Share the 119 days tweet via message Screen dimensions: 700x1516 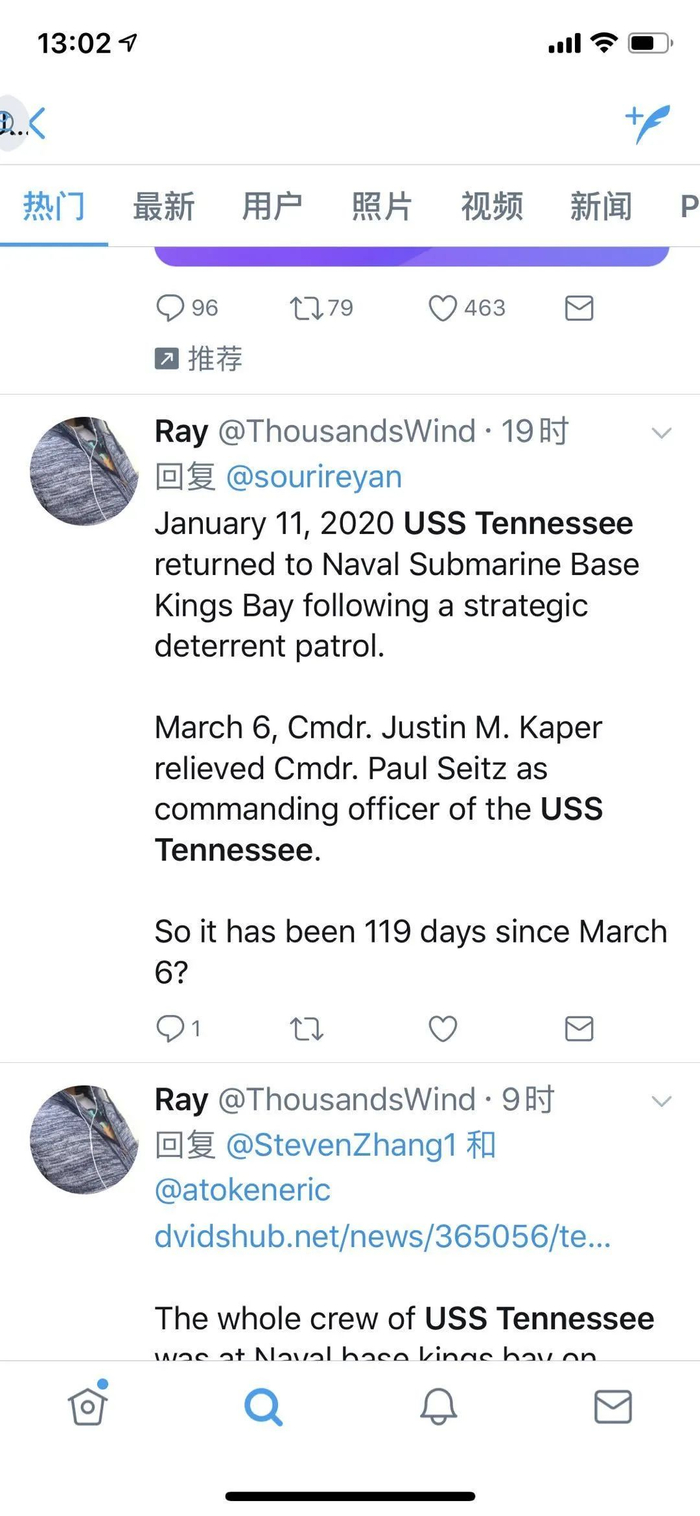(x=579, y=1028)
